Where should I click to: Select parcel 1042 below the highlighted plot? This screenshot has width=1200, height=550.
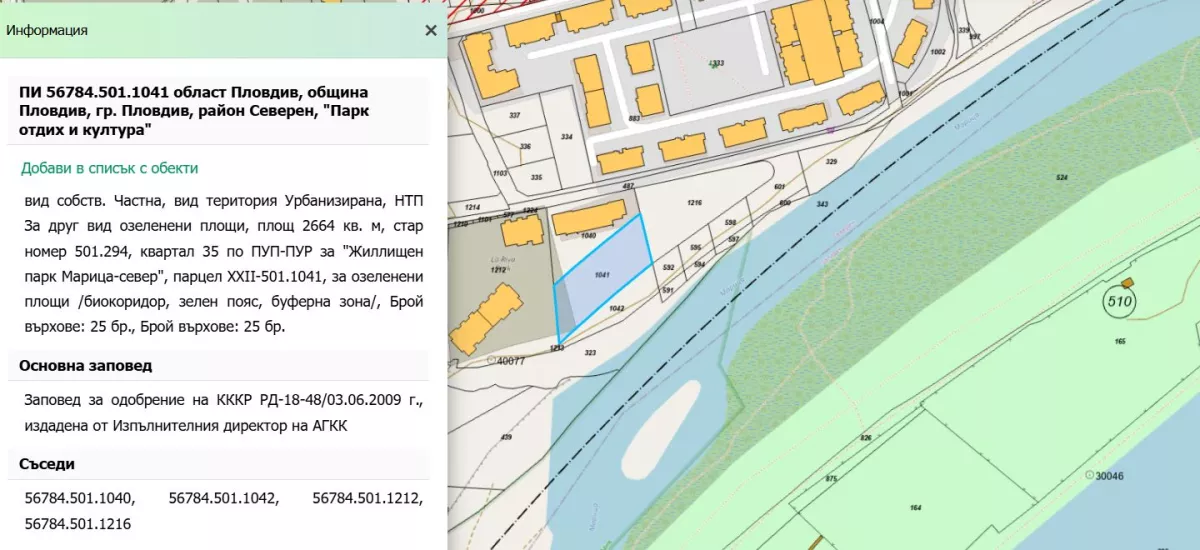coord(616,309)
